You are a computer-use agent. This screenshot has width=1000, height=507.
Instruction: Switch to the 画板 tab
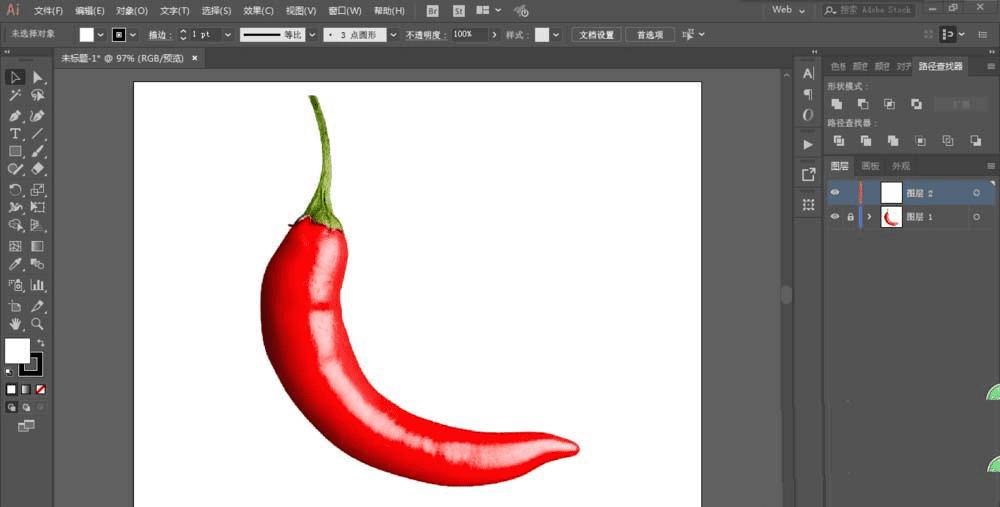[x=870, y=166]
